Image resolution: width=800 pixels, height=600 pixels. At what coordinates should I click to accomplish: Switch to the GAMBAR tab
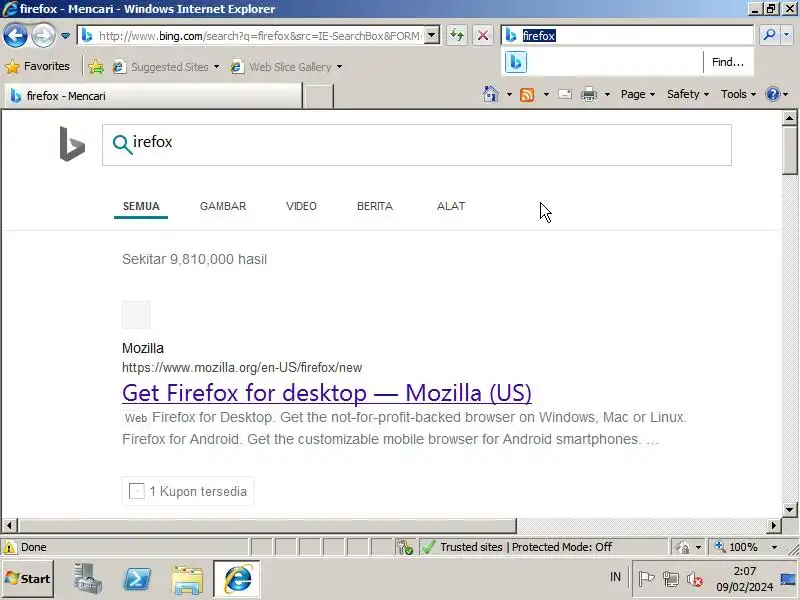click(223, 206)
